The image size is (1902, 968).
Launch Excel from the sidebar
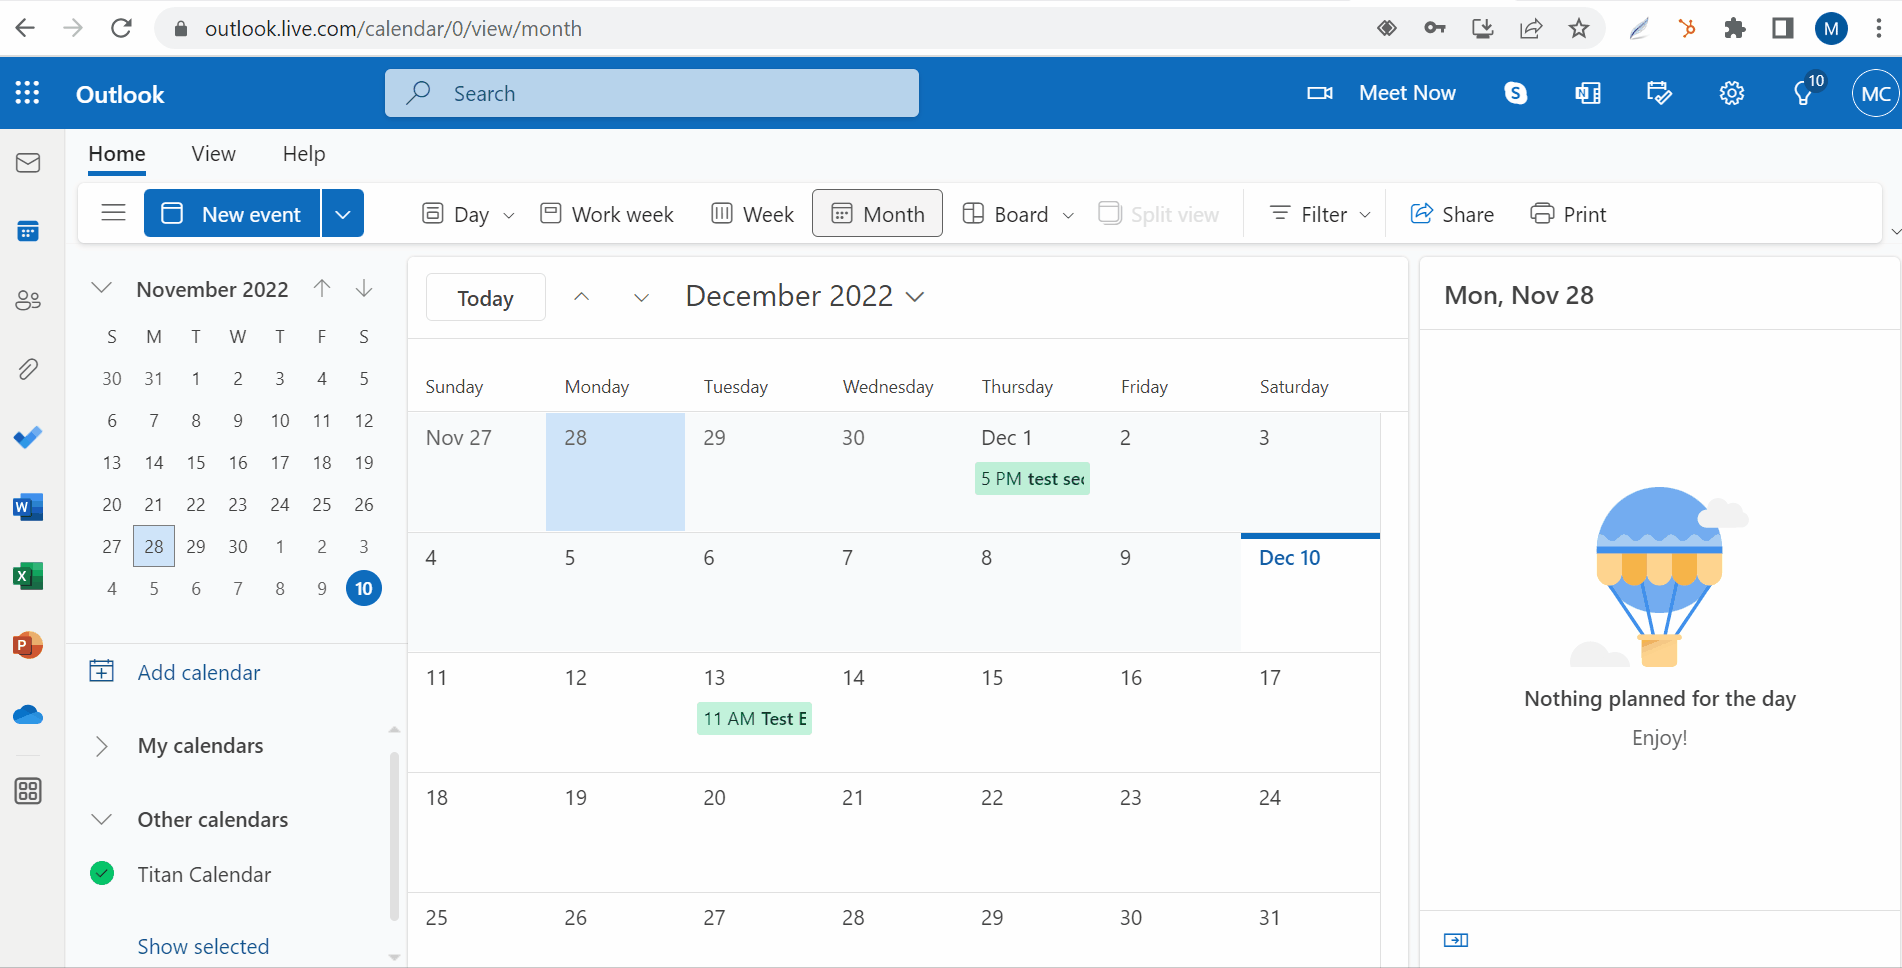click(x=28, y=576)
